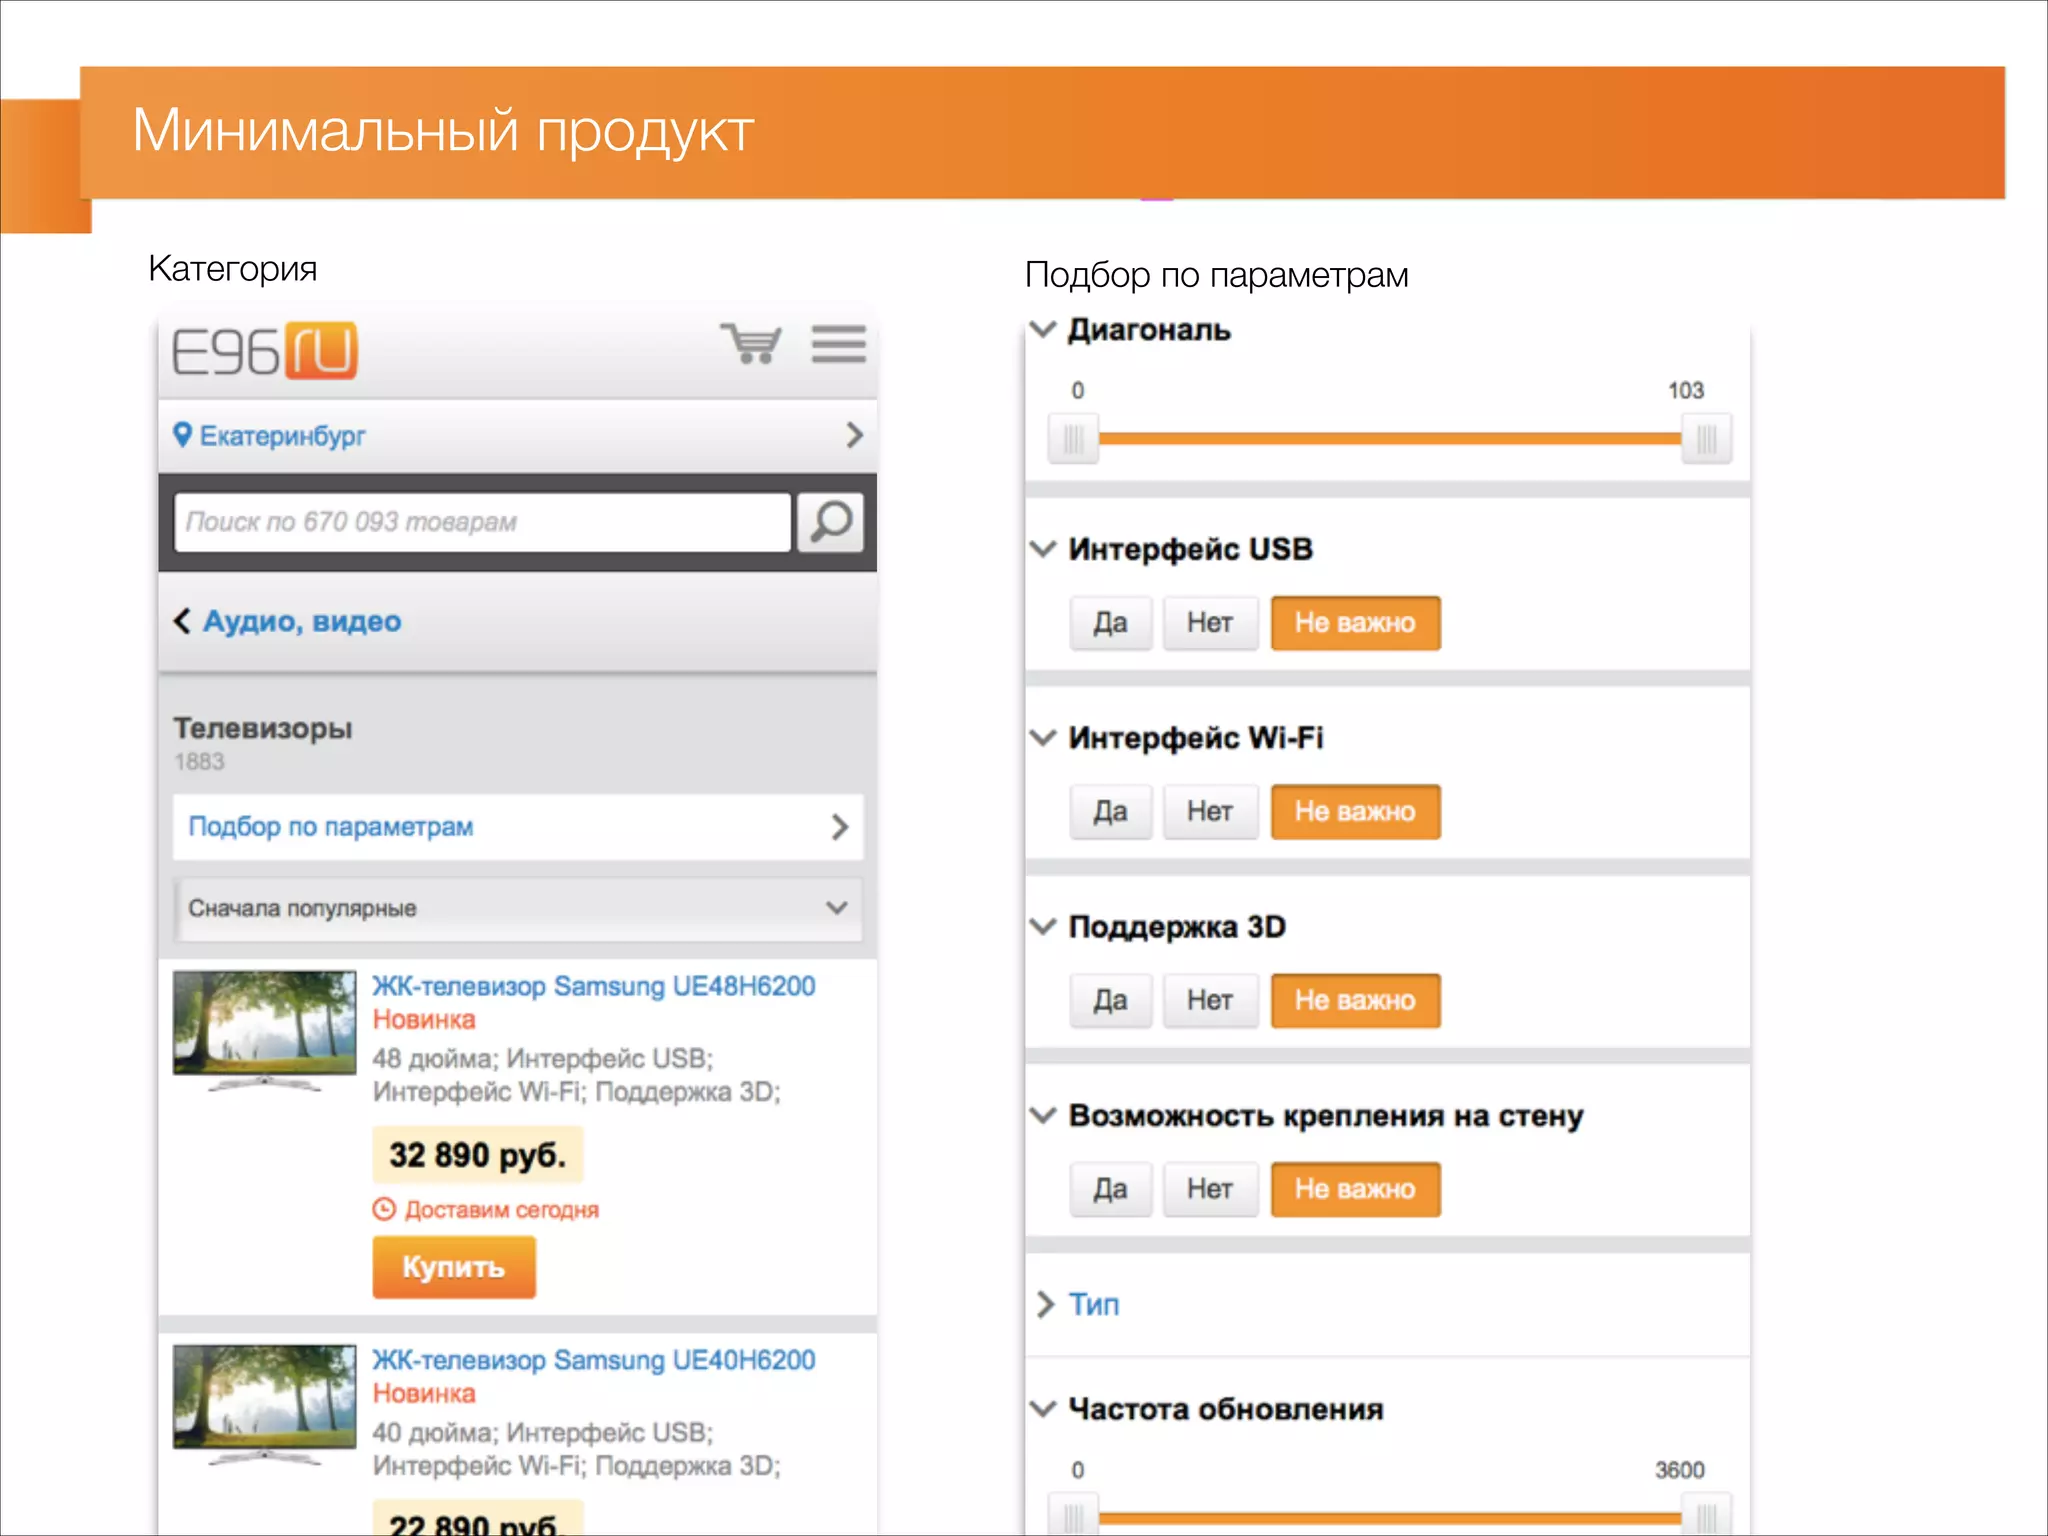Select Да for Интерфейс Wi-Fi
Image resolution: width=2048 pixels, height=1536 pixels.
coord(1110,812)
